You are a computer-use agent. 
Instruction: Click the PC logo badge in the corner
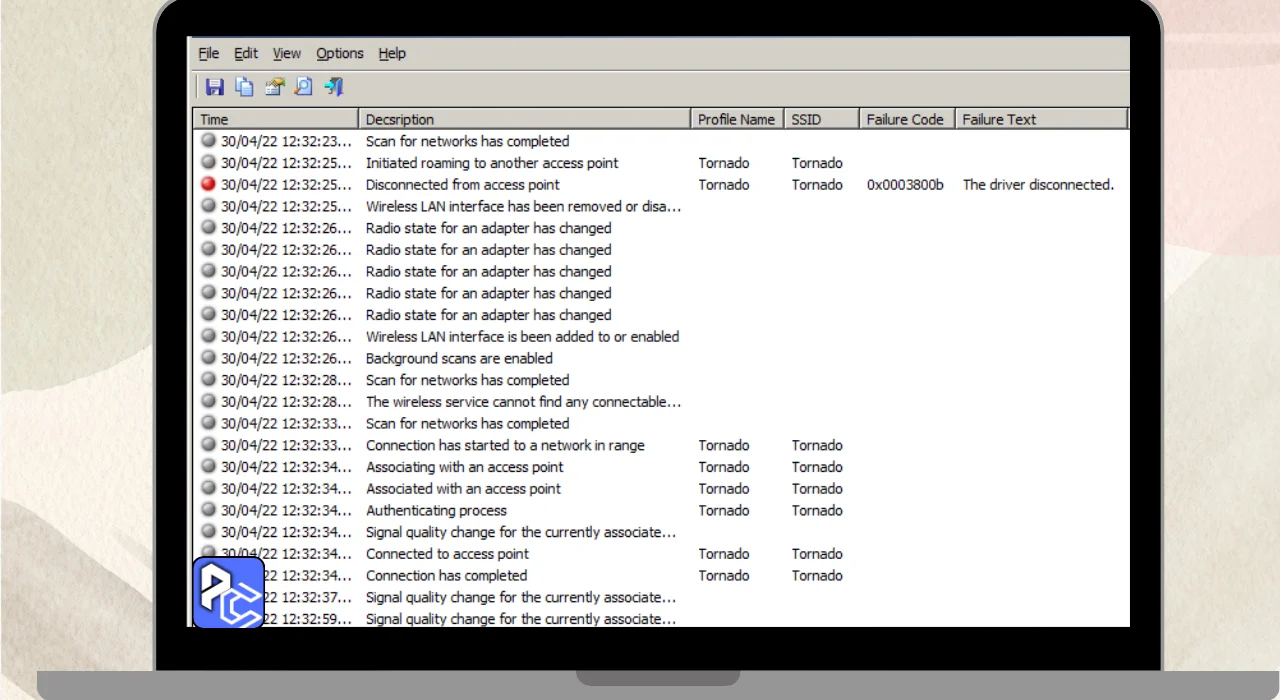[229, 593]
